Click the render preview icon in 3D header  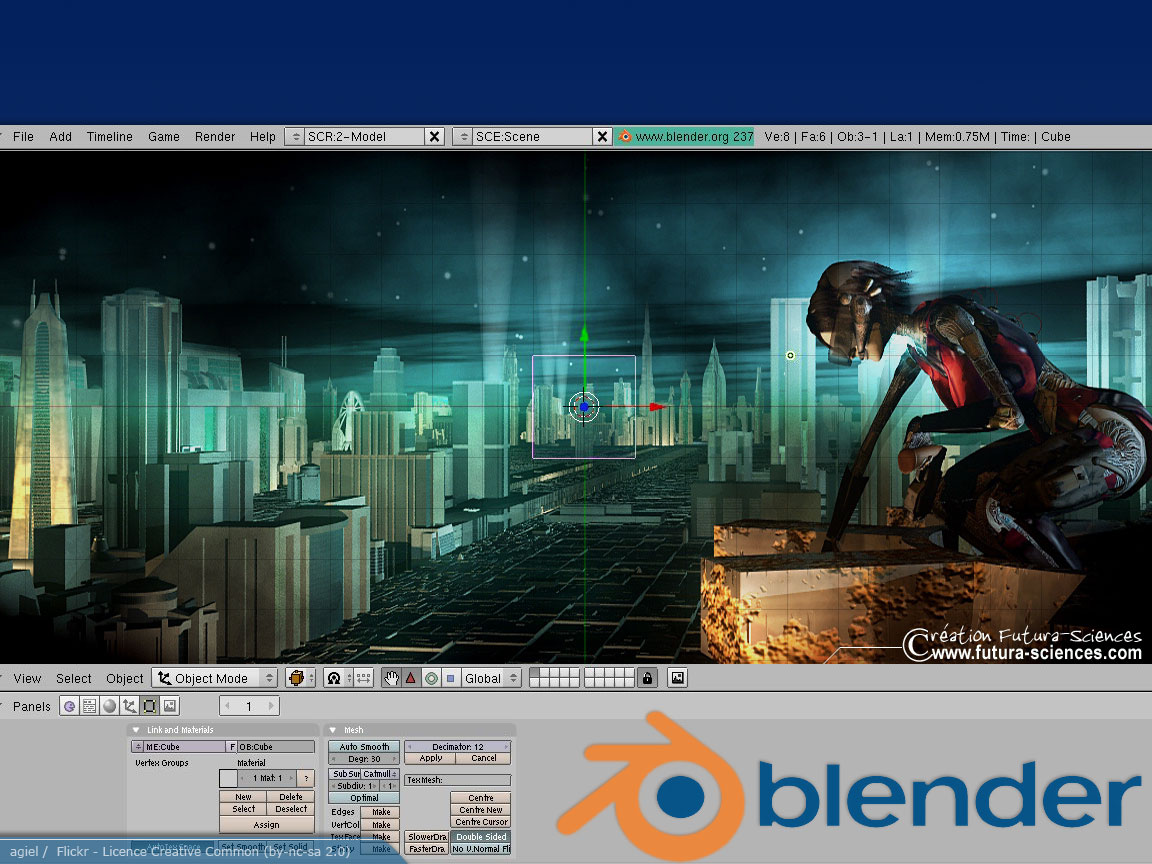pyautogui.click(x=677, y=678)
